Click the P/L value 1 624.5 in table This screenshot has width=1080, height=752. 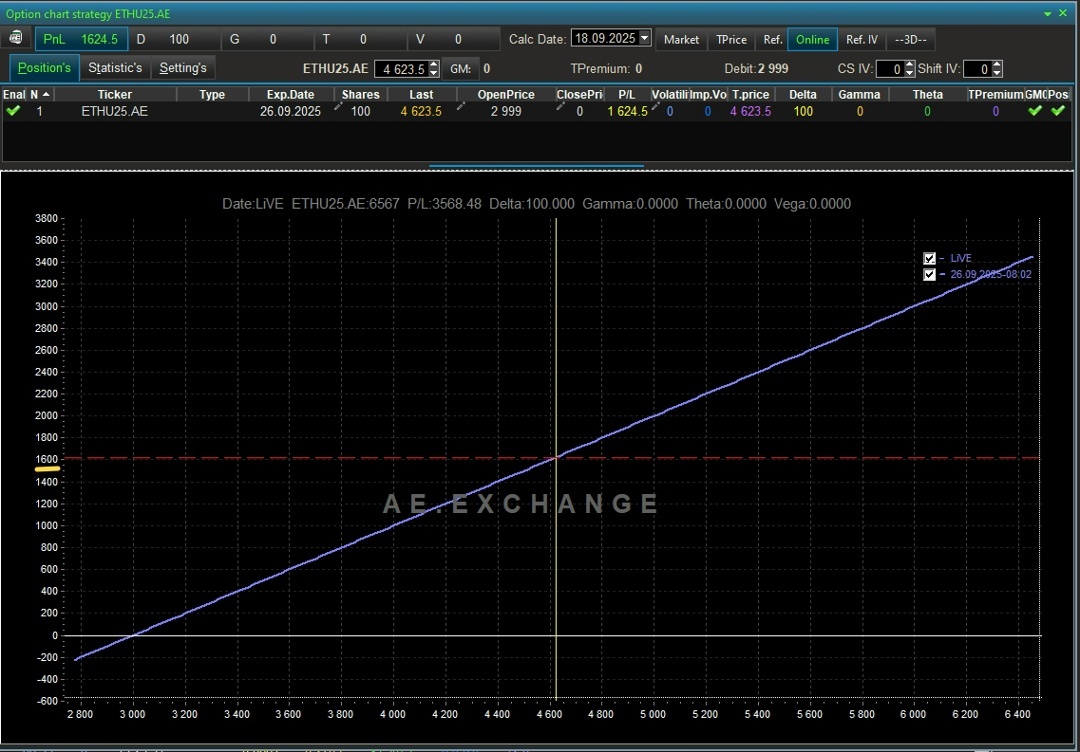pos(627,112)
